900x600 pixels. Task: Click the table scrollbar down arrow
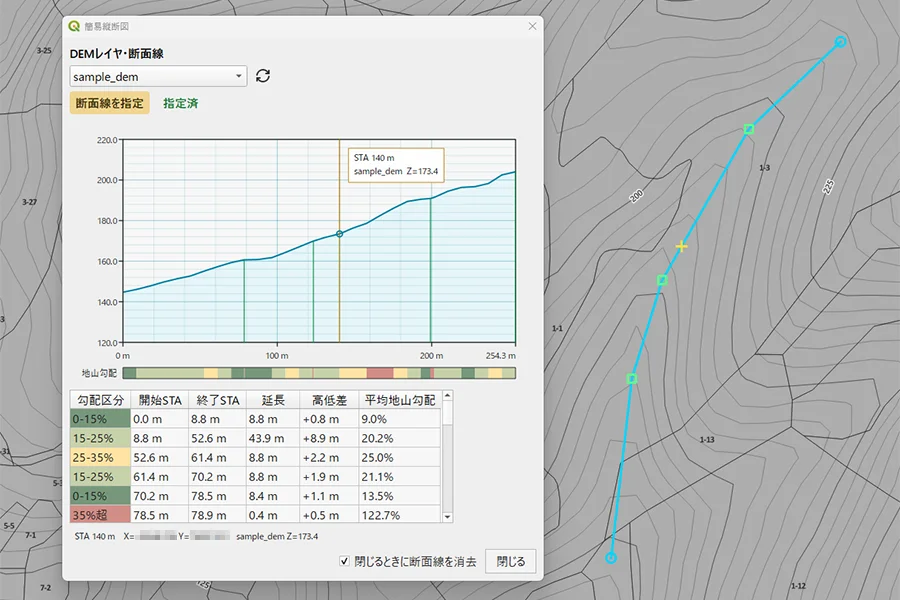pyautogui.click(x=447, y=517)
